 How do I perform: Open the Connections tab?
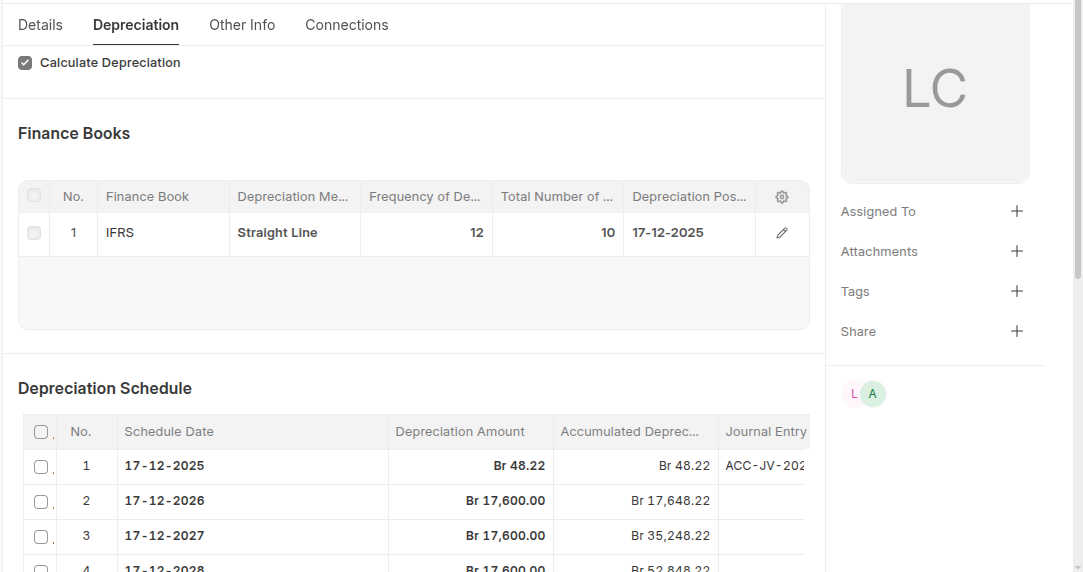347,25
